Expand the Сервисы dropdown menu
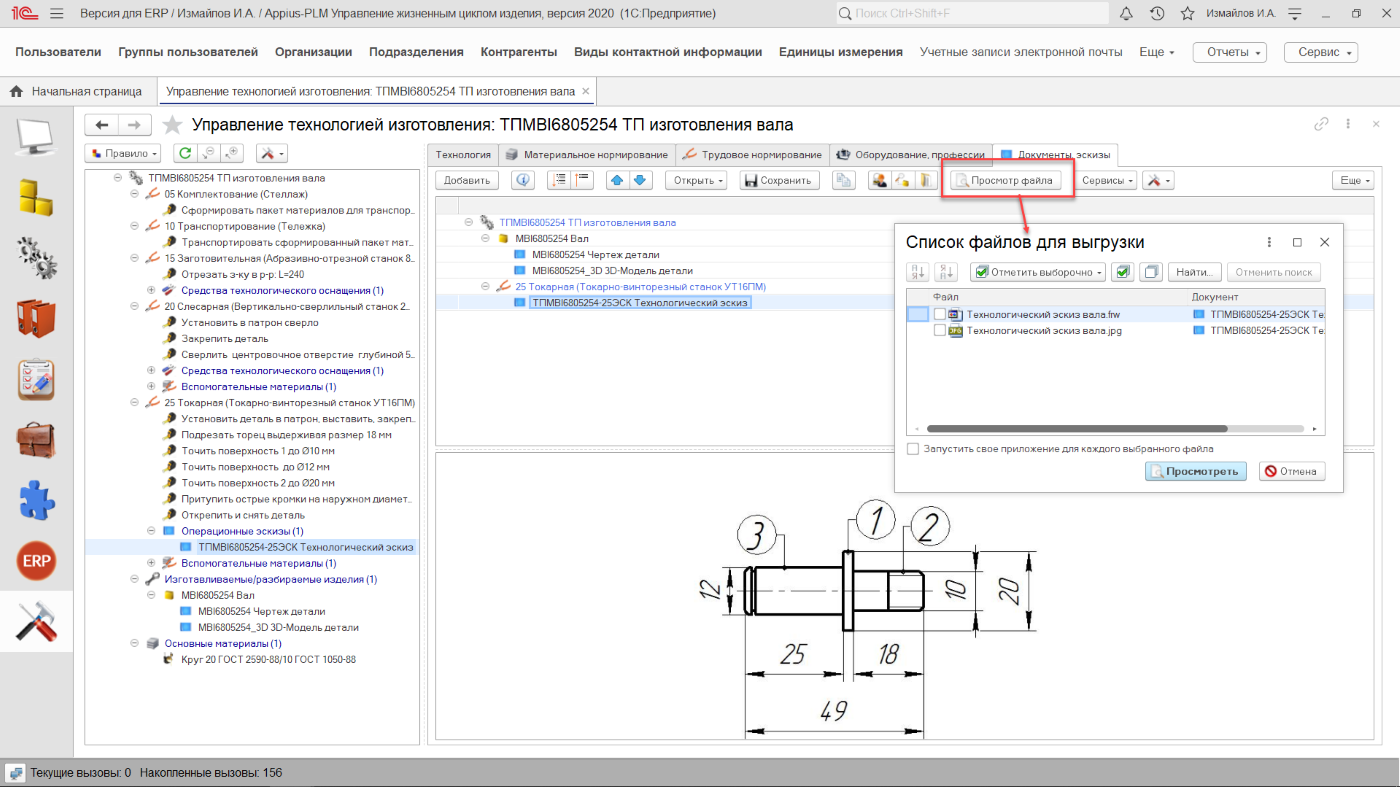The height and width of the screenshot is (787, 1400). [1108, 180]
